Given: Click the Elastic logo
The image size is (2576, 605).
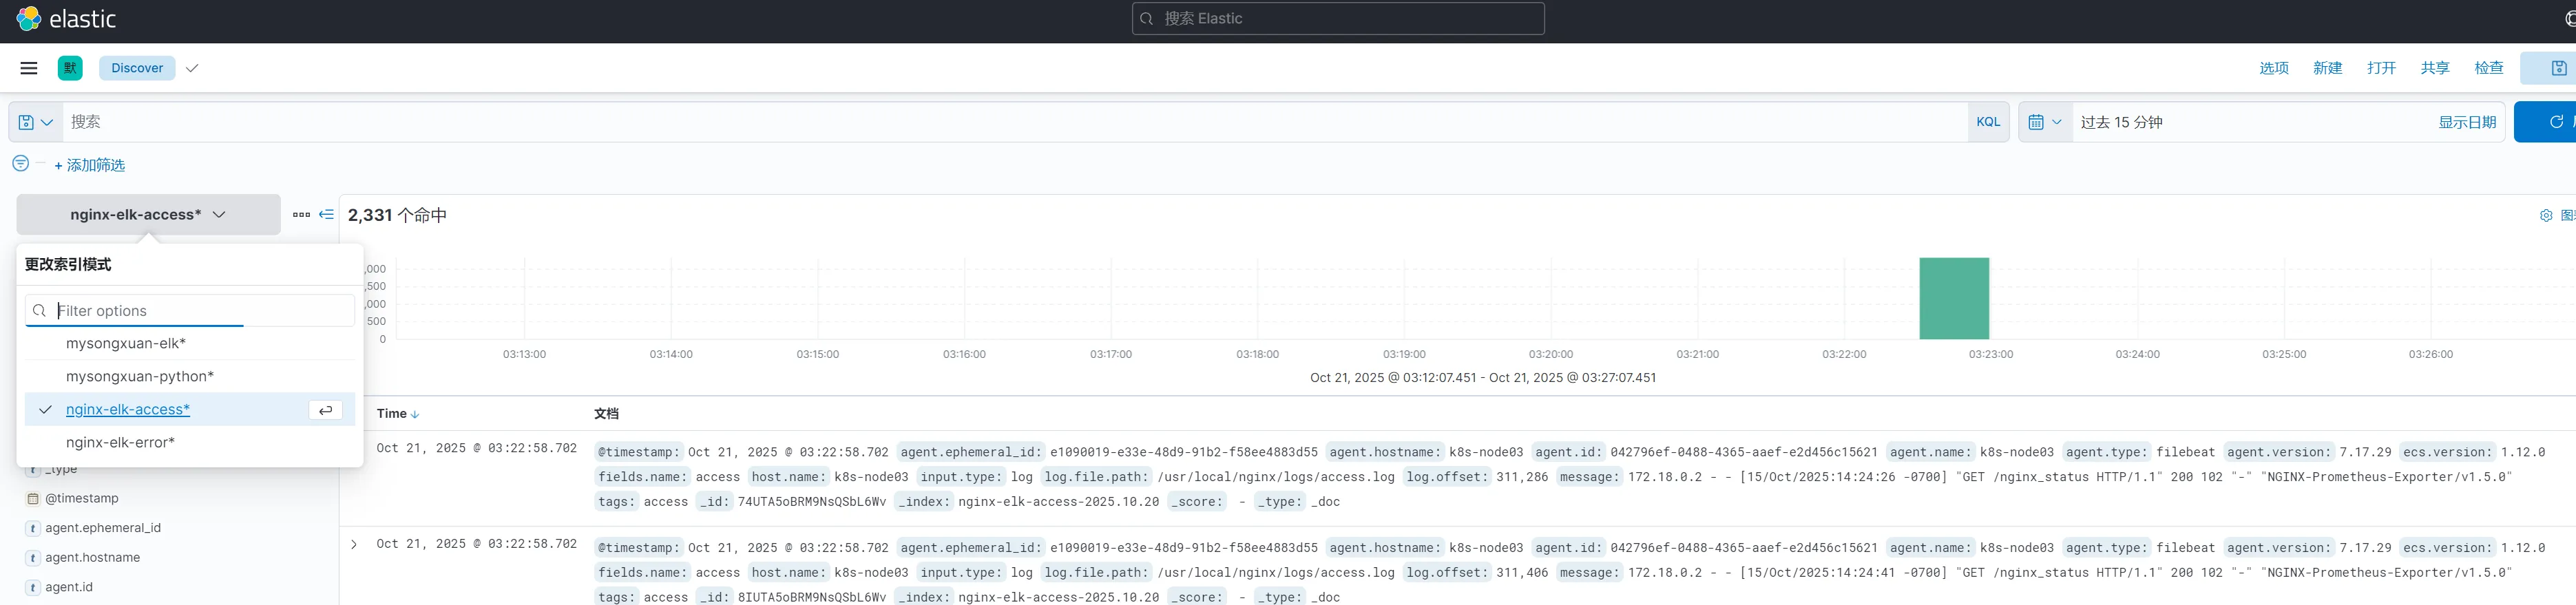Looking at the screenshot, I should (x=29, y=19).
